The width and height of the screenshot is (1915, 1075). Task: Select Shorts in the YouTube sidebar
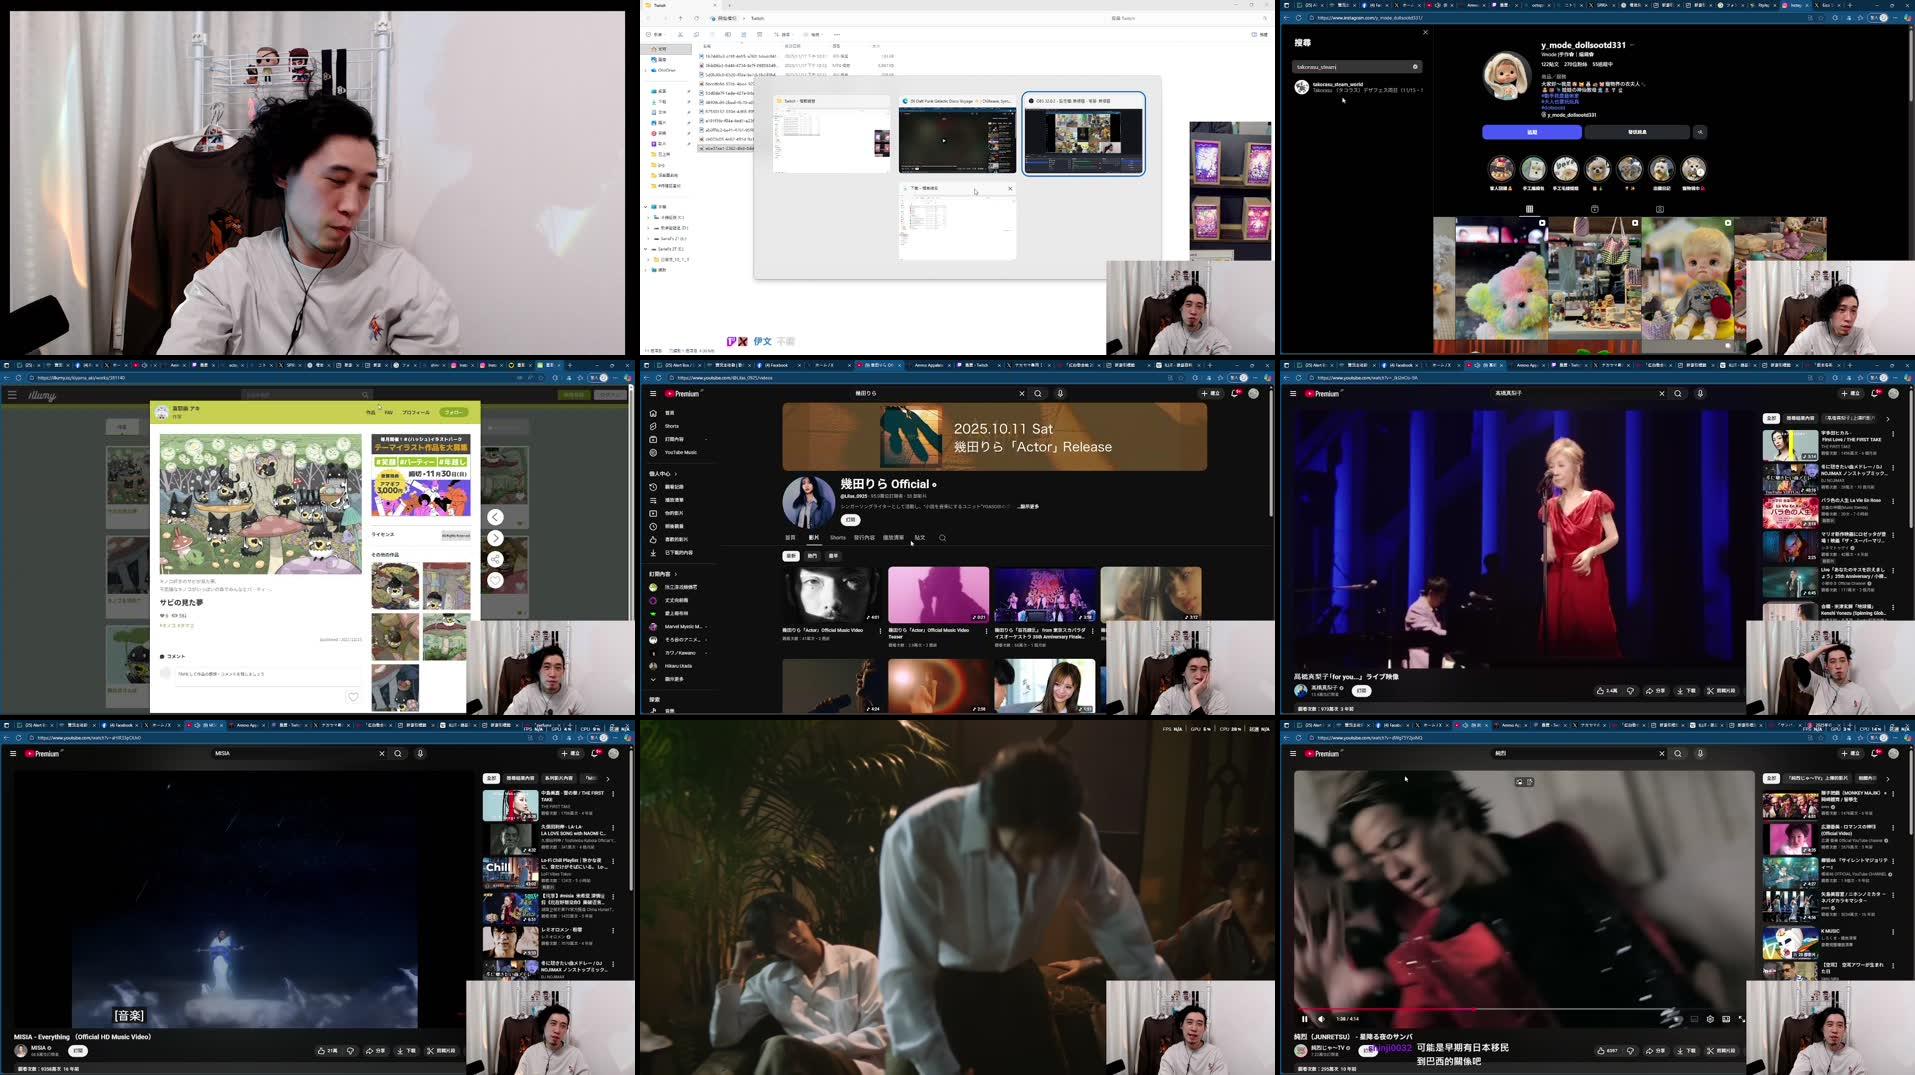tap(670, 426)
